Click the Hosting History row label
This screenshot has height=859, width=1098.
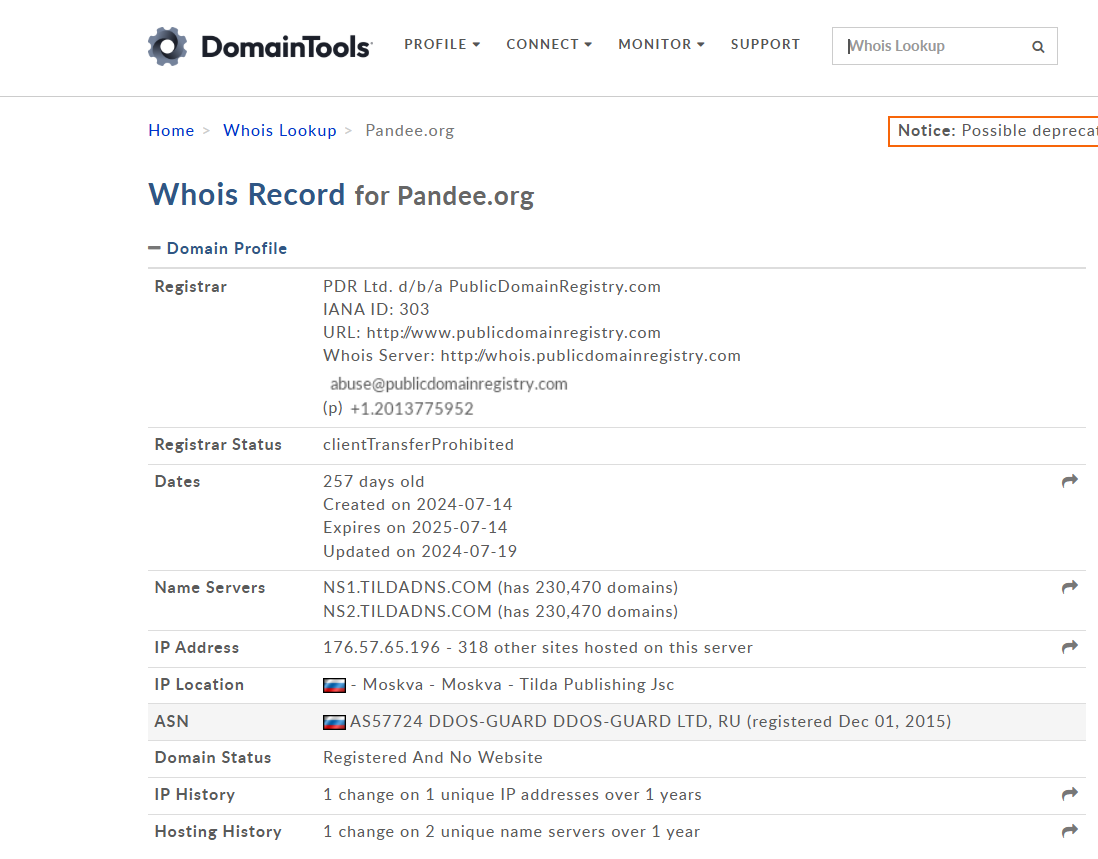tap(218, 832)
